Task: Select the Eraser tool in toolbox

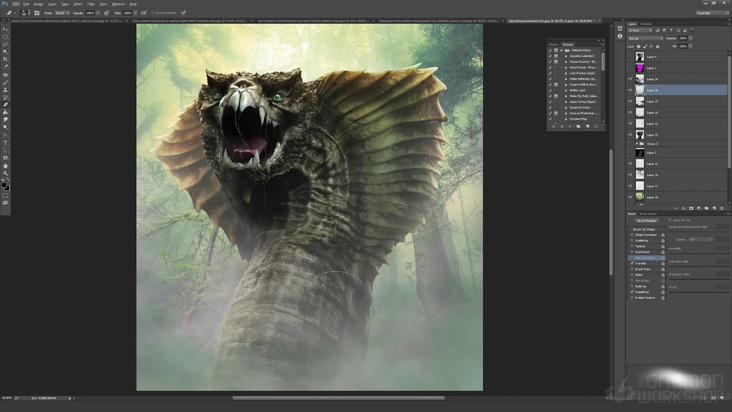Action: [x=6, y=105]
